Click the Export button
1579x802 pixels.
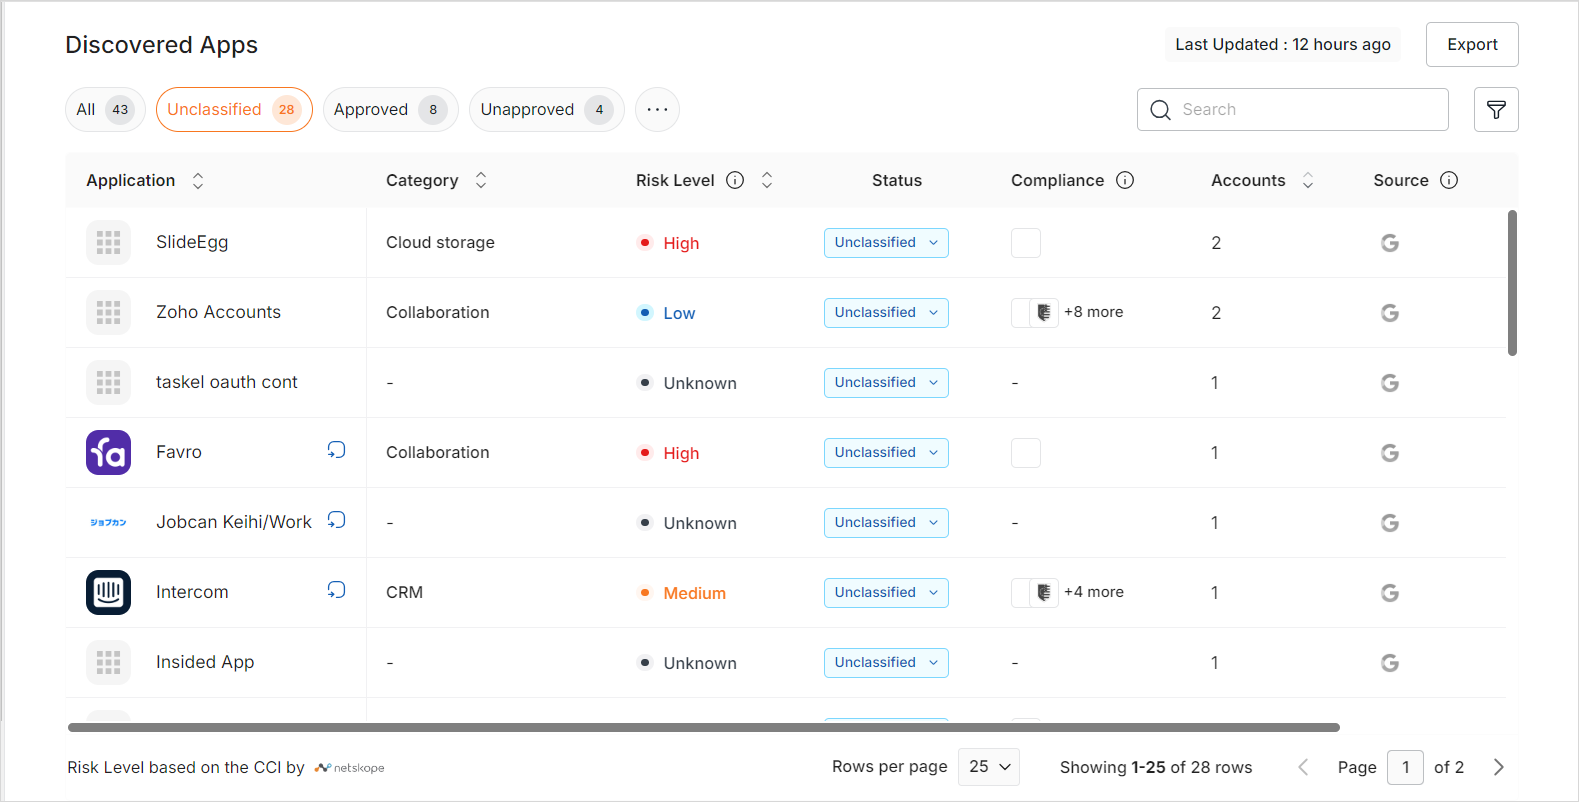click(x=1472, y=45)
